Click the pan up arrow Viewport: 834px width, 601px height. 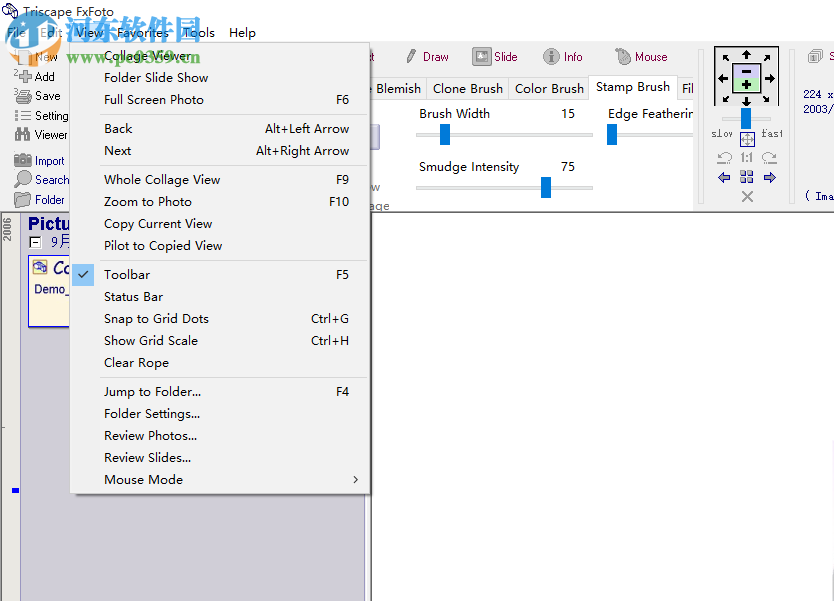coord(746,54)
